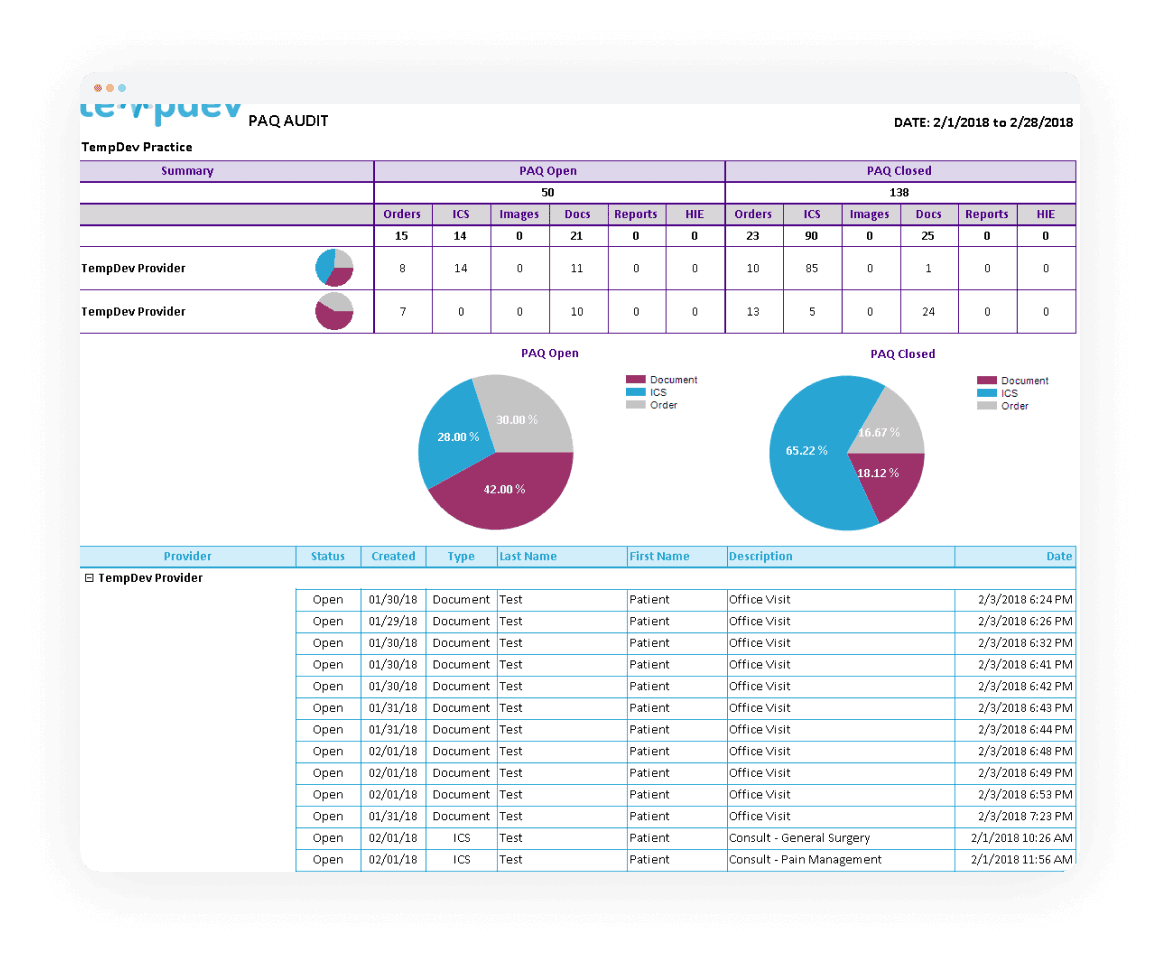Click Consult - Pain Management description
This screenshot has height=960, width=1160.
(x=805, y=859)
